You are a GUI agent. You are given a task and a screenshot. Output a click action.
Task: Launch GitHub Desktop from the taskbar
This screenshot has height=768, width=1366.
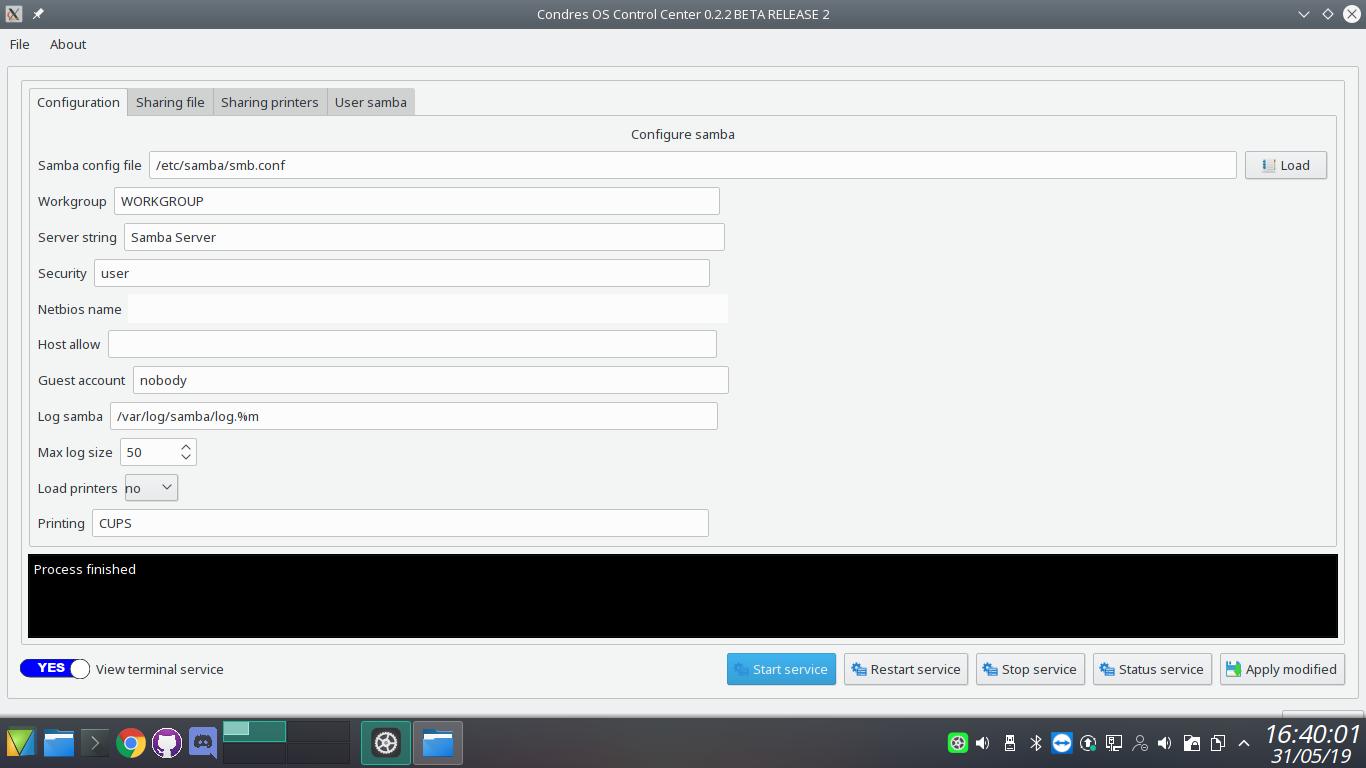(x=167, y=743)
